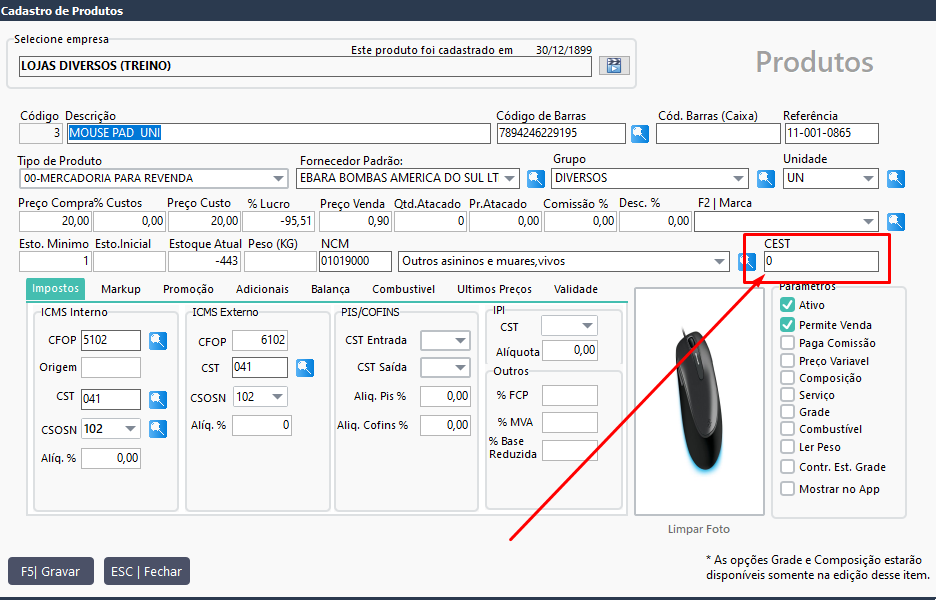Click the Descrição field with MOUSE PAD UNI
The image size is (936, 600).
tap(278, 133)
